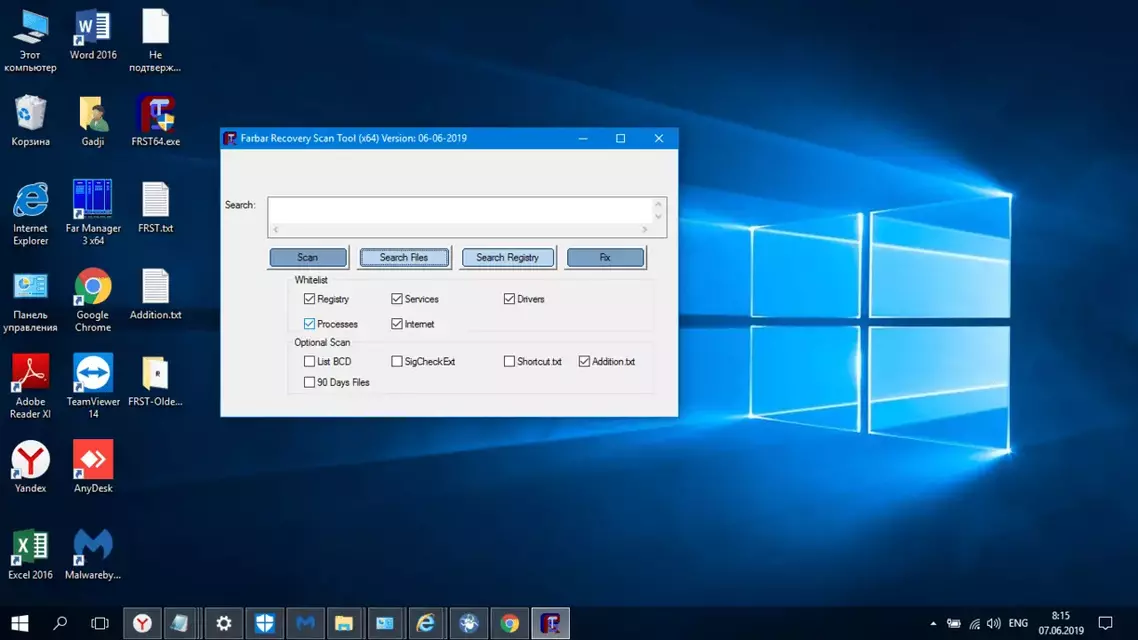Show hidden icons in the system tray
Viewport: 1138px width, 640px height.
[x=933, y=623]
